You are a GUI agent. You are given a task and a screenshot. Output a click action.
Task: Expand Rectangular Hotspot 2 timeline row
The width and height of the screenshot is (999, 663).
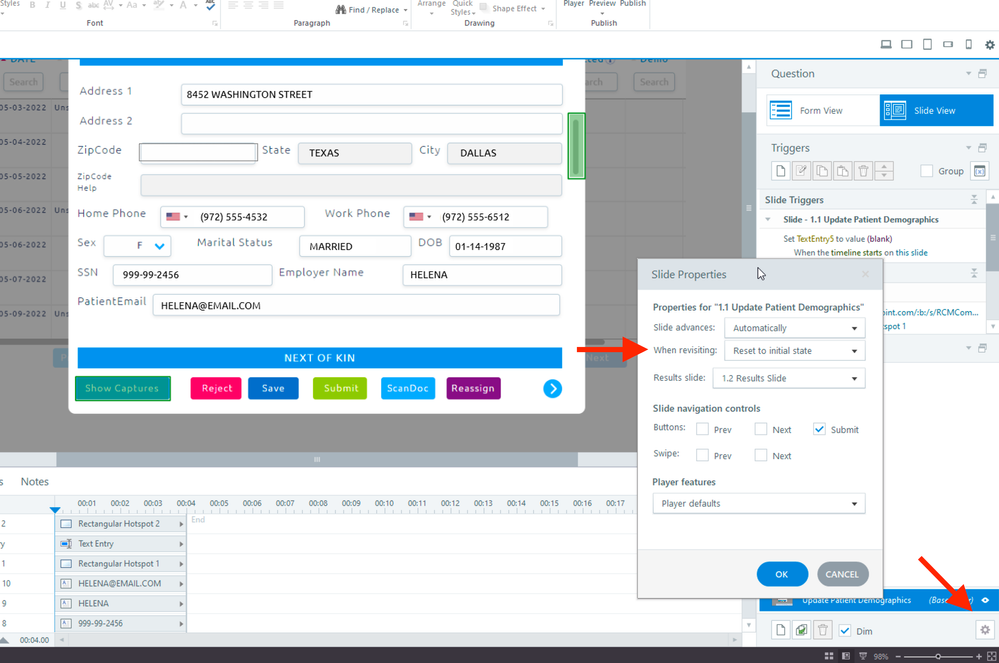coord(181,524)
